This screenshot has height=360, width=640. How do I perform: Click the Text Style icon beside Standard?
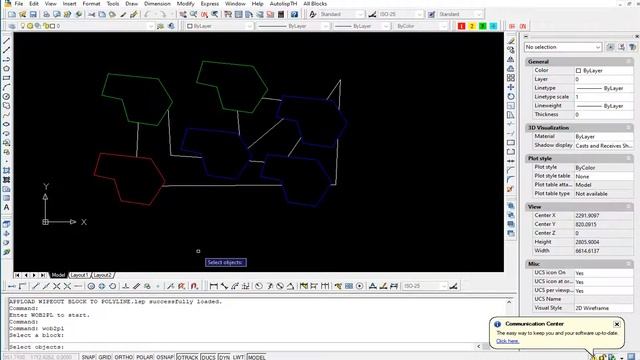(x=313, y=14)
